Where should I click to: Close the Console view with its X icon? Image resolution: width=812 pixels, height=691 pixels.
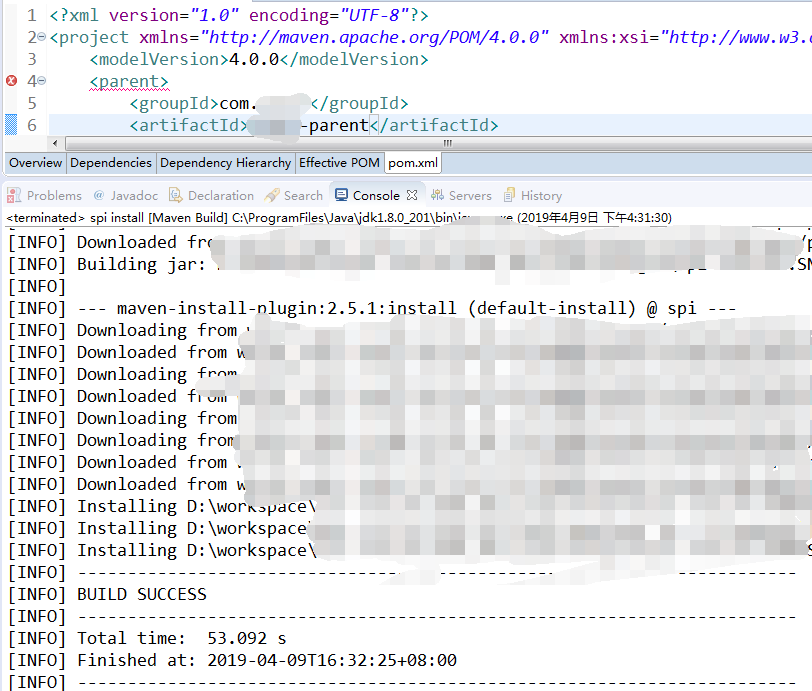(412, 195)
